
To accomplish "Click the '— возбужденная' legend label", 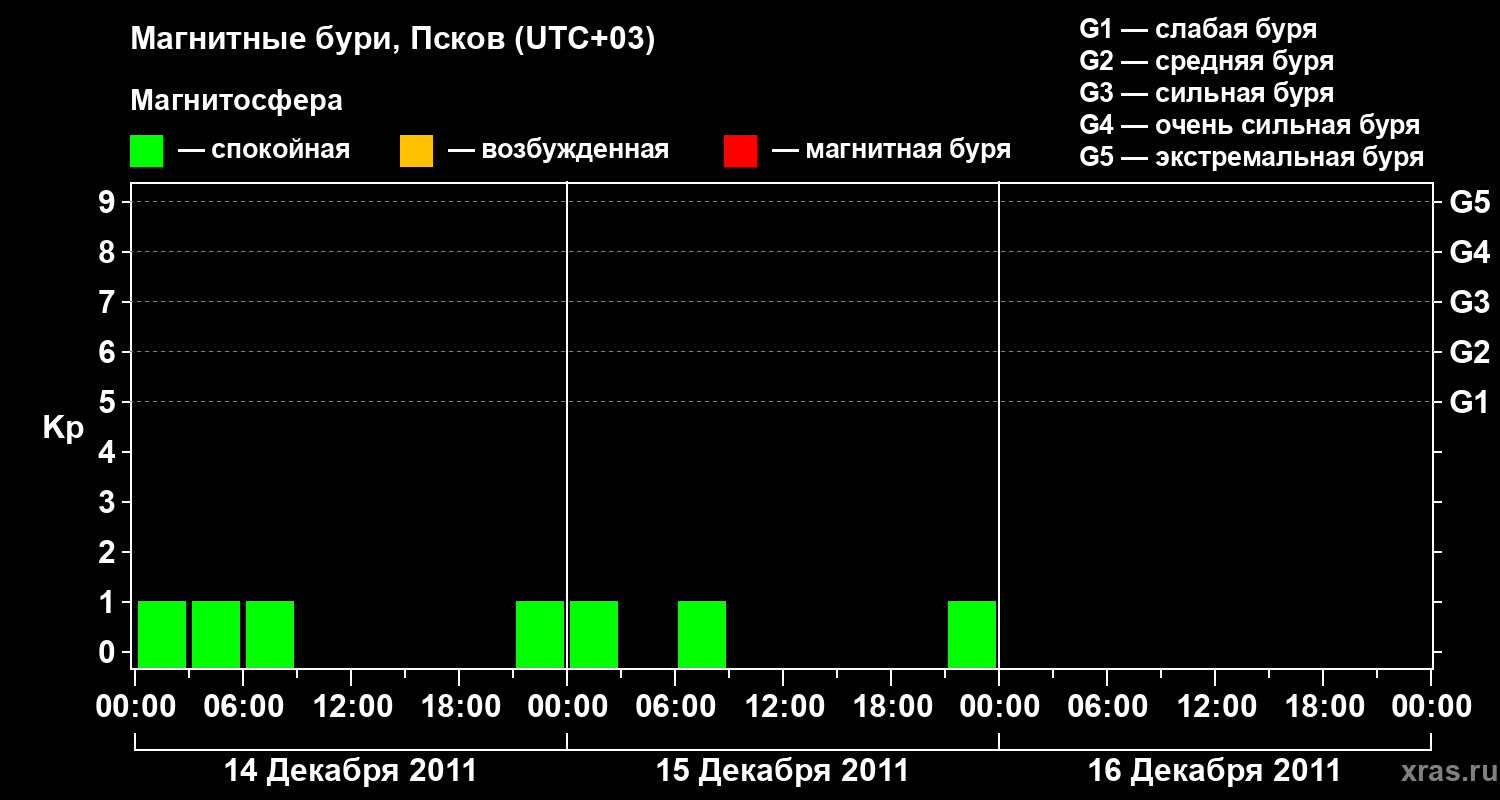I will coord(558,150).
